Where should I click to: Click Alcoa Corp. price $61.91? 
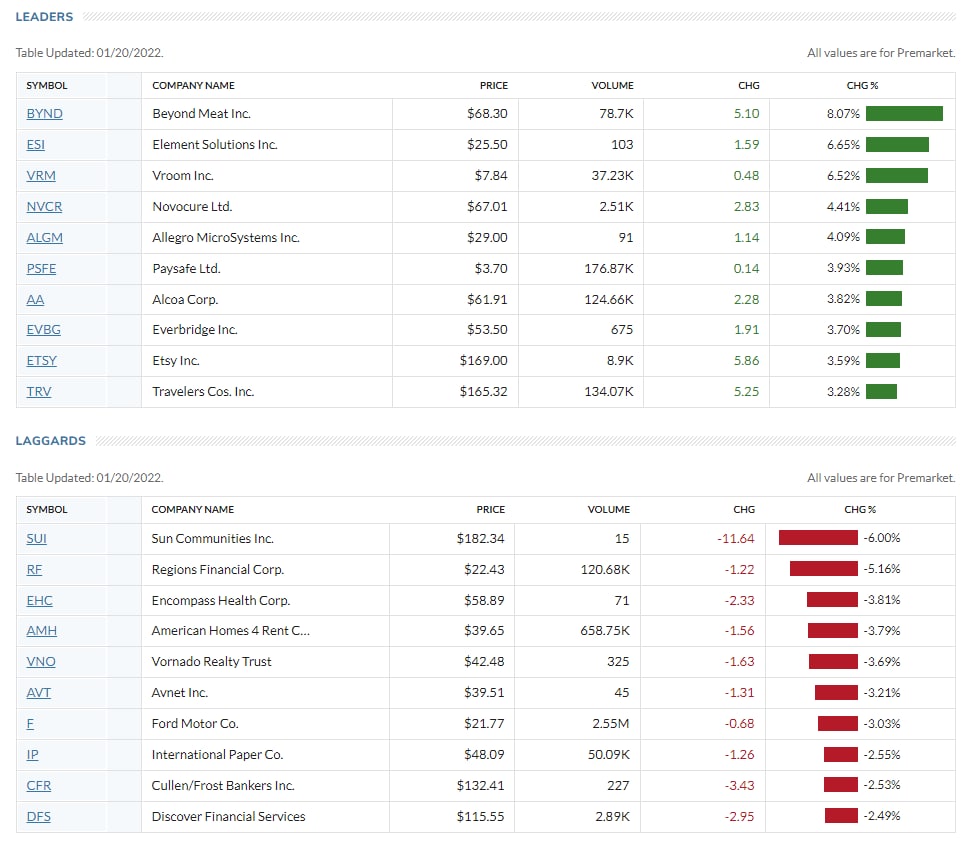pos(487,300)
